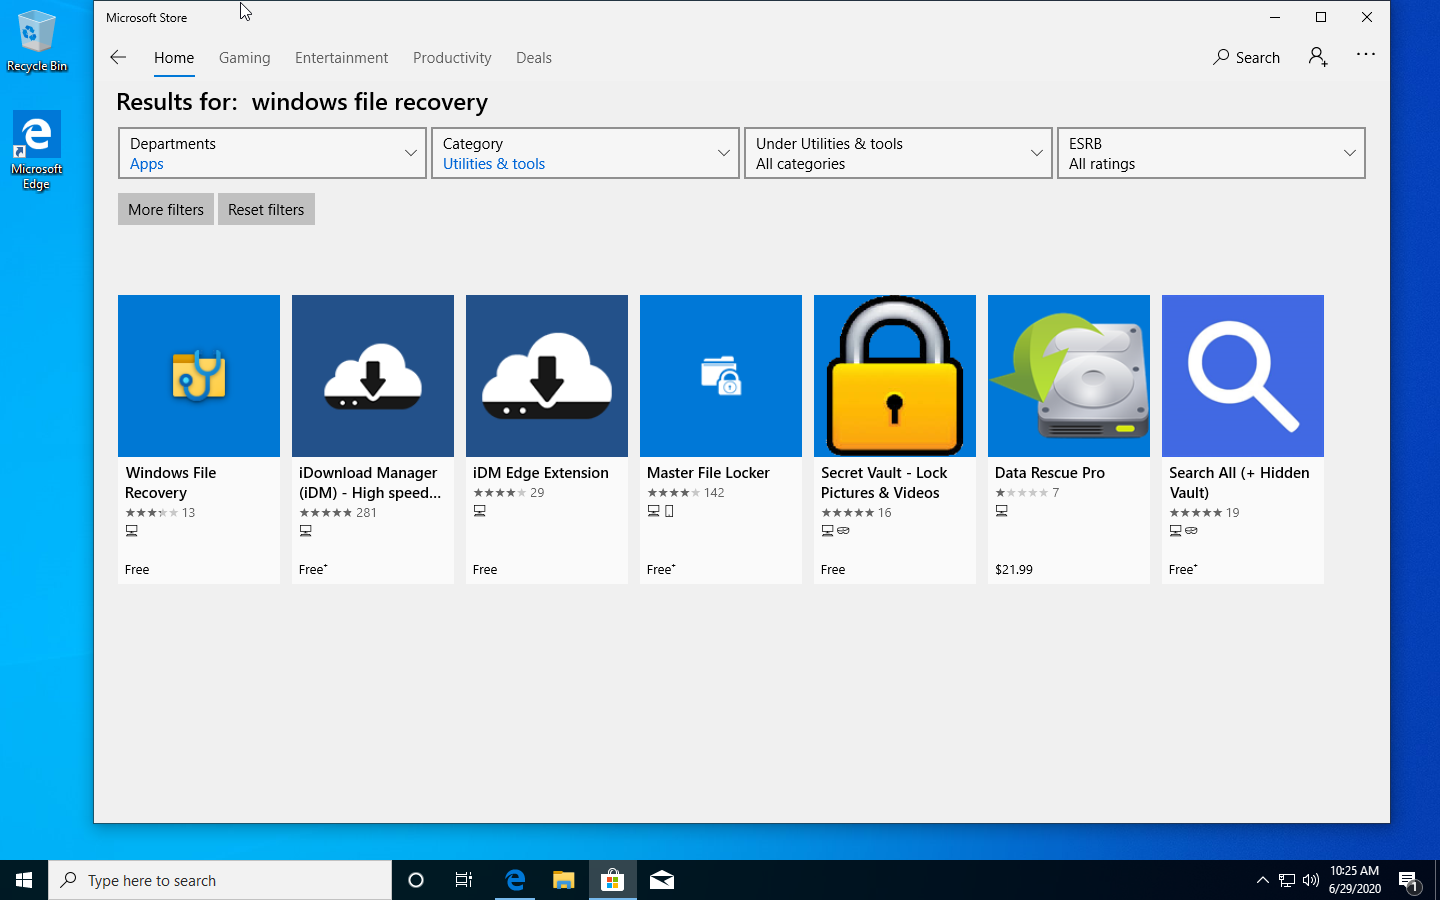The image size is (1440, 900).
Task: Go to the Deals tab
Action: (534, 58)
